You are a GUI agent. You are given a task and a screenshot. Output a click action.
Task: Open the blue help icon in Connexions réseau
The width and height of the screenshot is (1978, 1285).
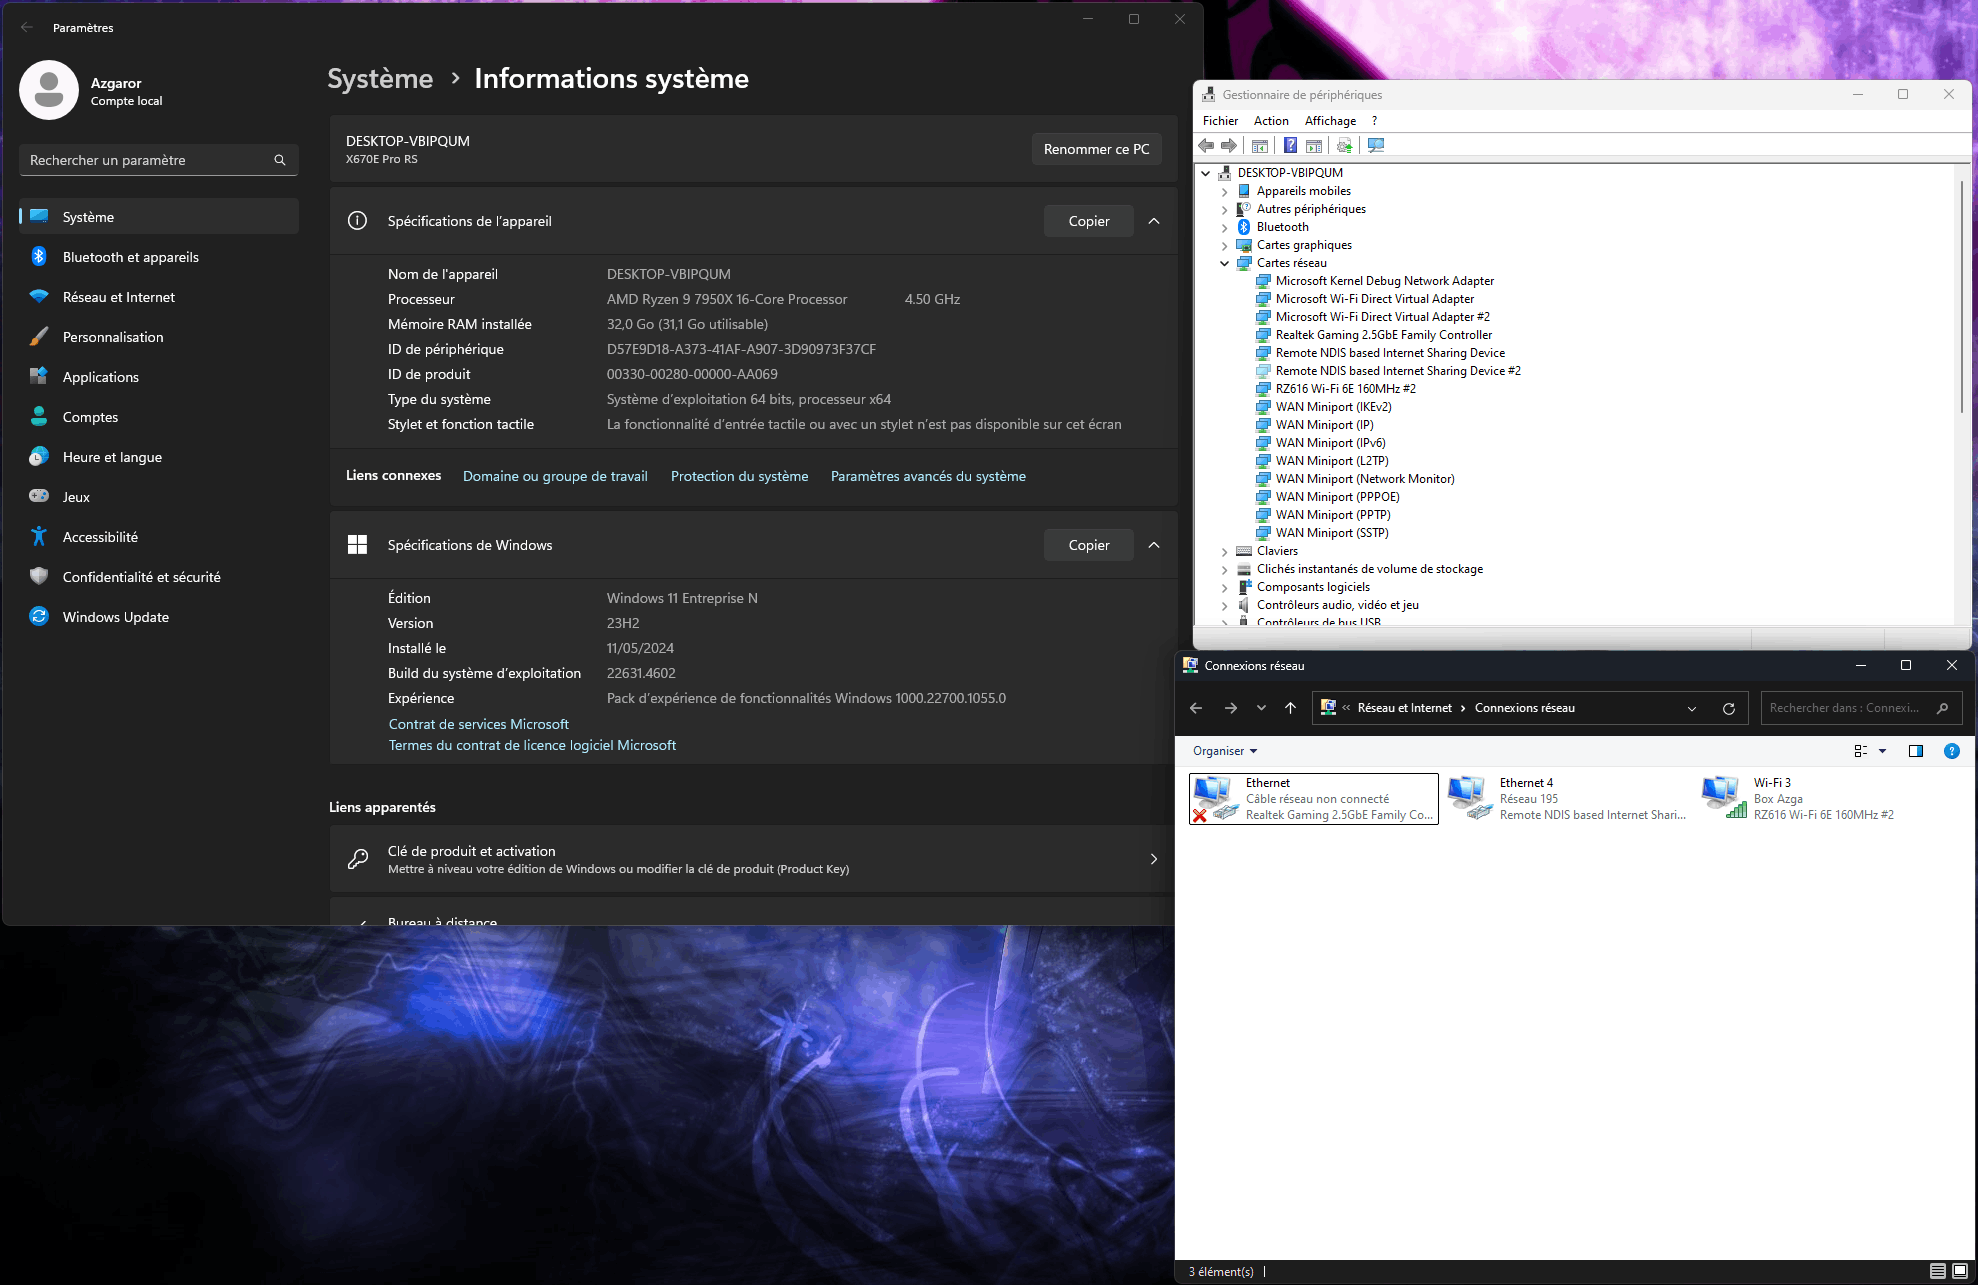point(1951,751)
